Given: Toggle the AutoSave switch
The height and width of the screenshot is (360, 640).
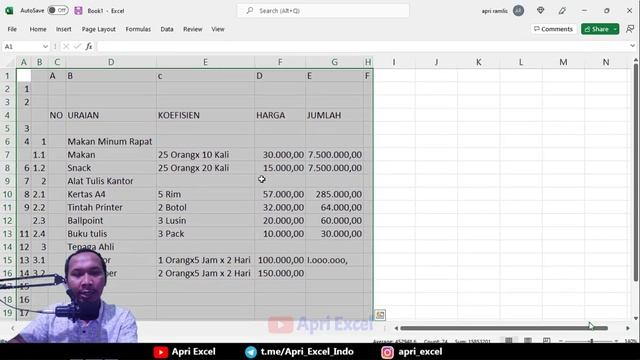Looking at the screenshot, I should point(58,10).
